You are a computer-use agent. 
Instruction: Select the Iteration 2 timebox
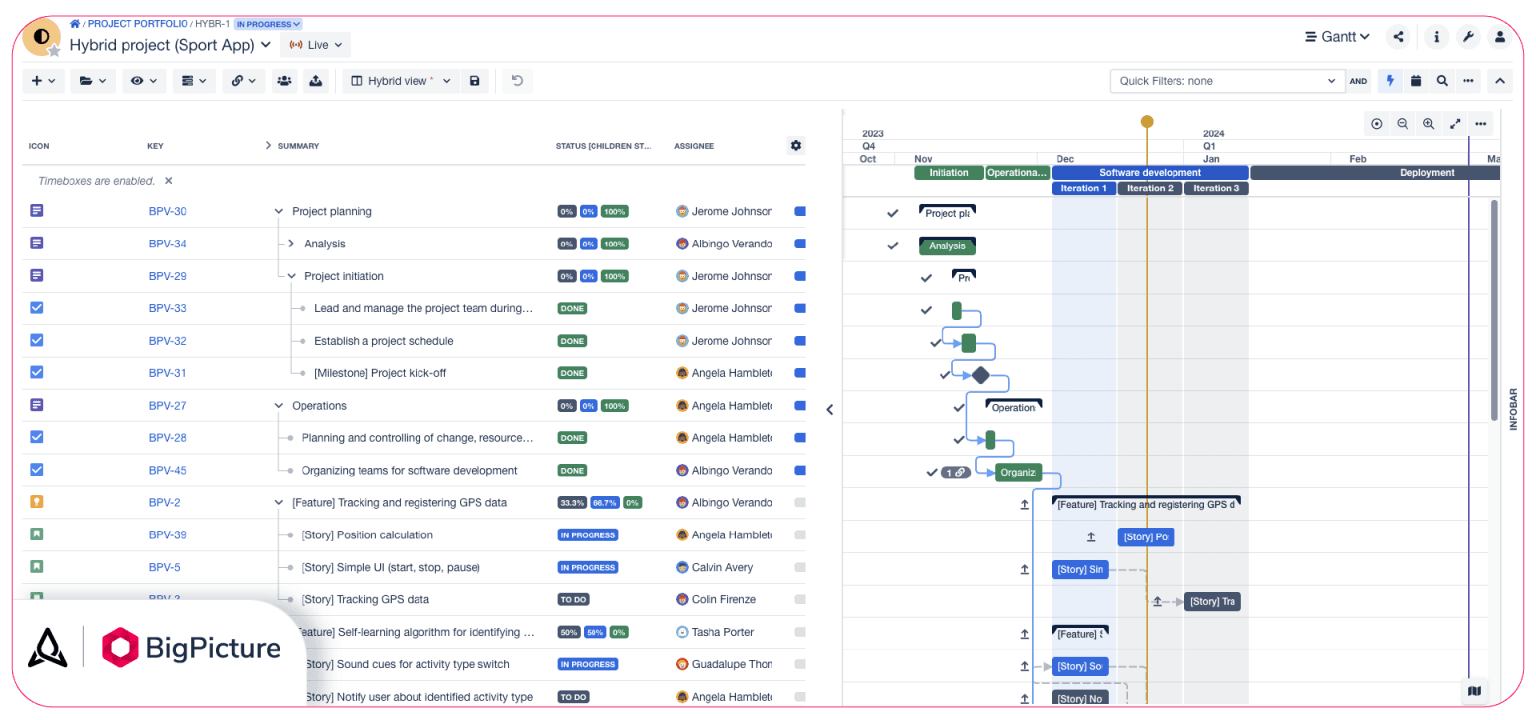click(x=1150, y=188)
